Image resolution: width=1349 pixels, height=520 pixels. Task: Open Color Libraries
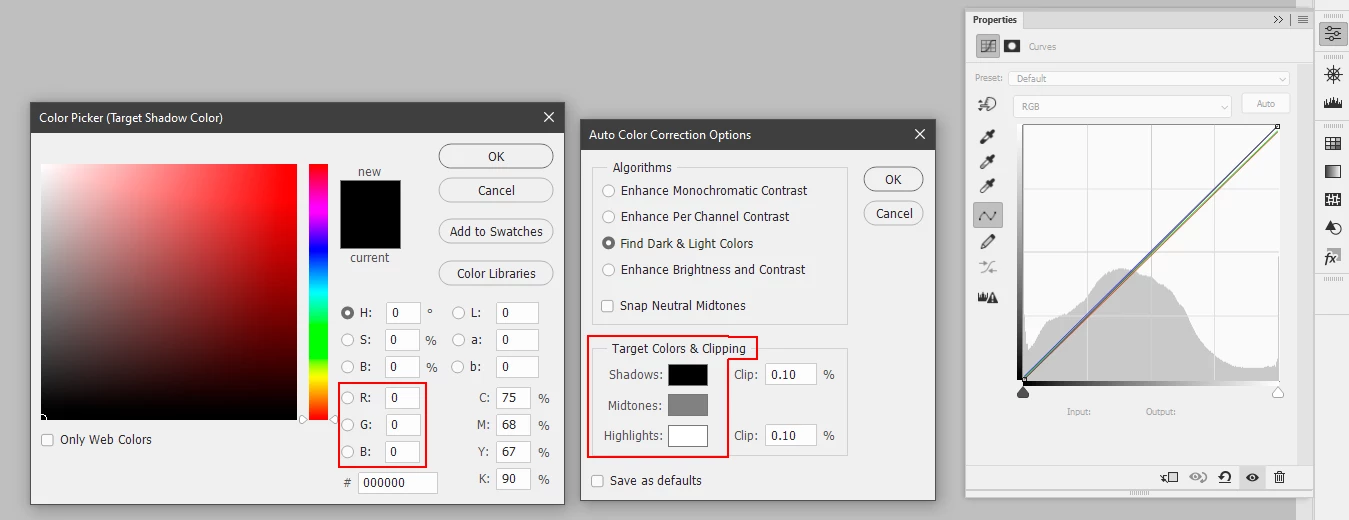pyautogui.click(x=496, y=273)
